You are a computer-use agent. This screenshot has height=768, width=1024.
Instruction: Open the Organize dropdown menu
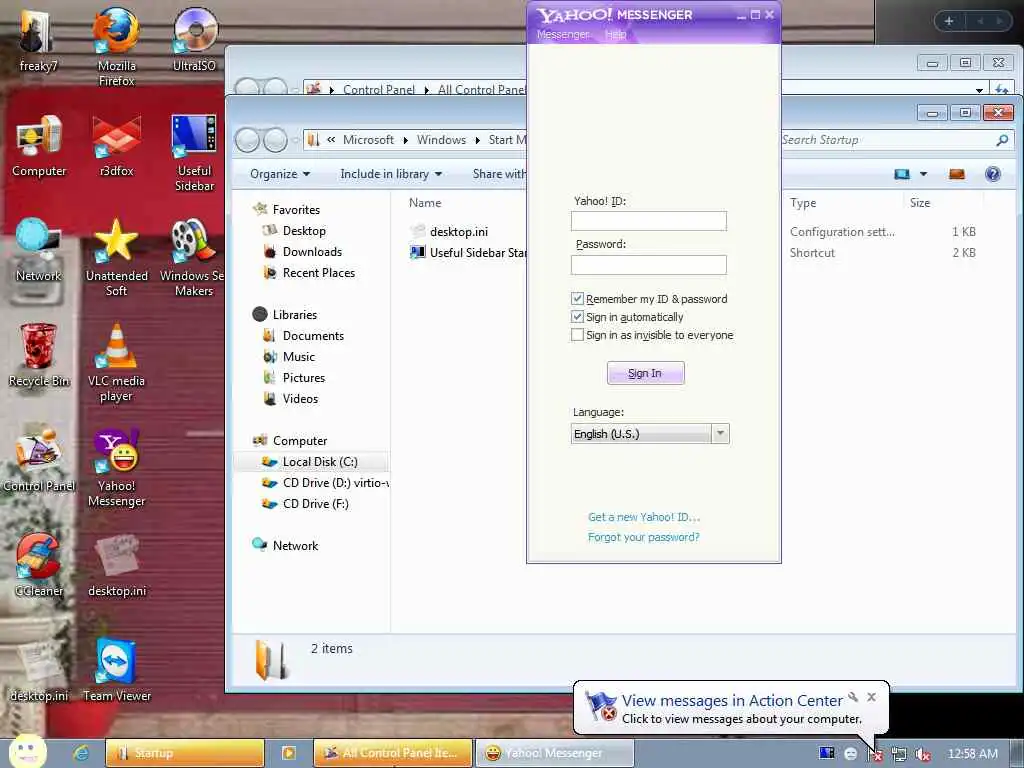(x=280, y=174)
